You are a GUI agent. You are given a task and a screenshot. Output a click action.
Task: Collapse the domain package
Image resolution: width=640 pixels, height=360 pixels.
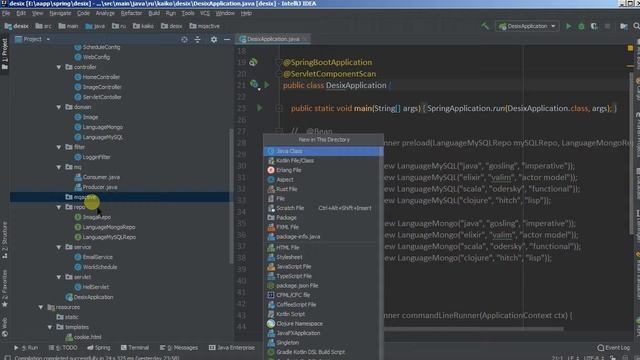click(x=59, y=107)
